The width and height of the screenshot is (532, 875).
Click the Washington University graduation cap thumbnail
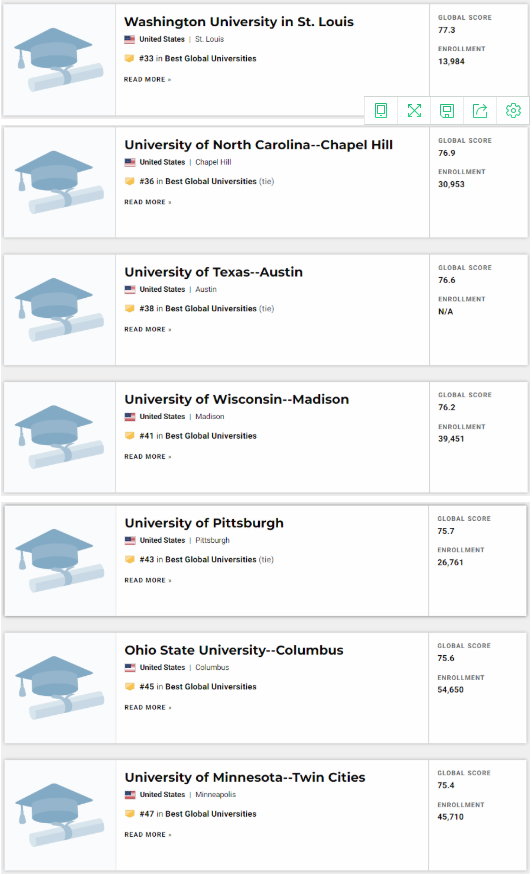pos(59,60)
